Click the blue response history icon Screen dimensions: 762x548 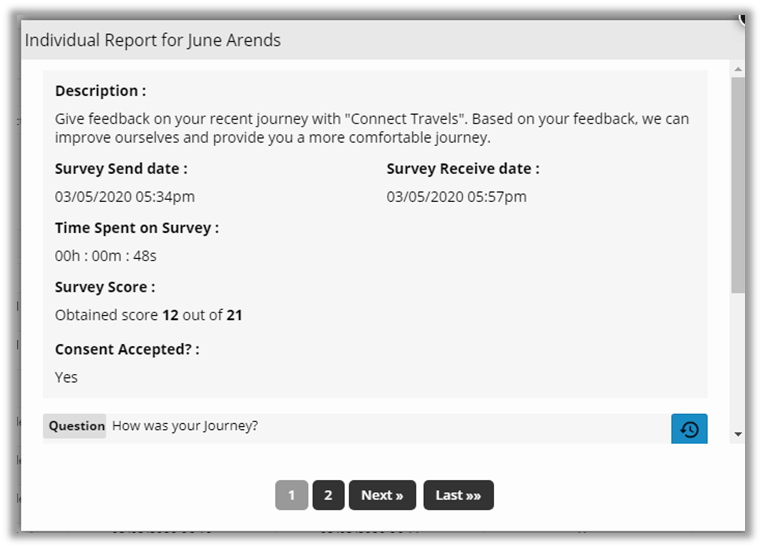pyautogui.click(x=689, y=430)
